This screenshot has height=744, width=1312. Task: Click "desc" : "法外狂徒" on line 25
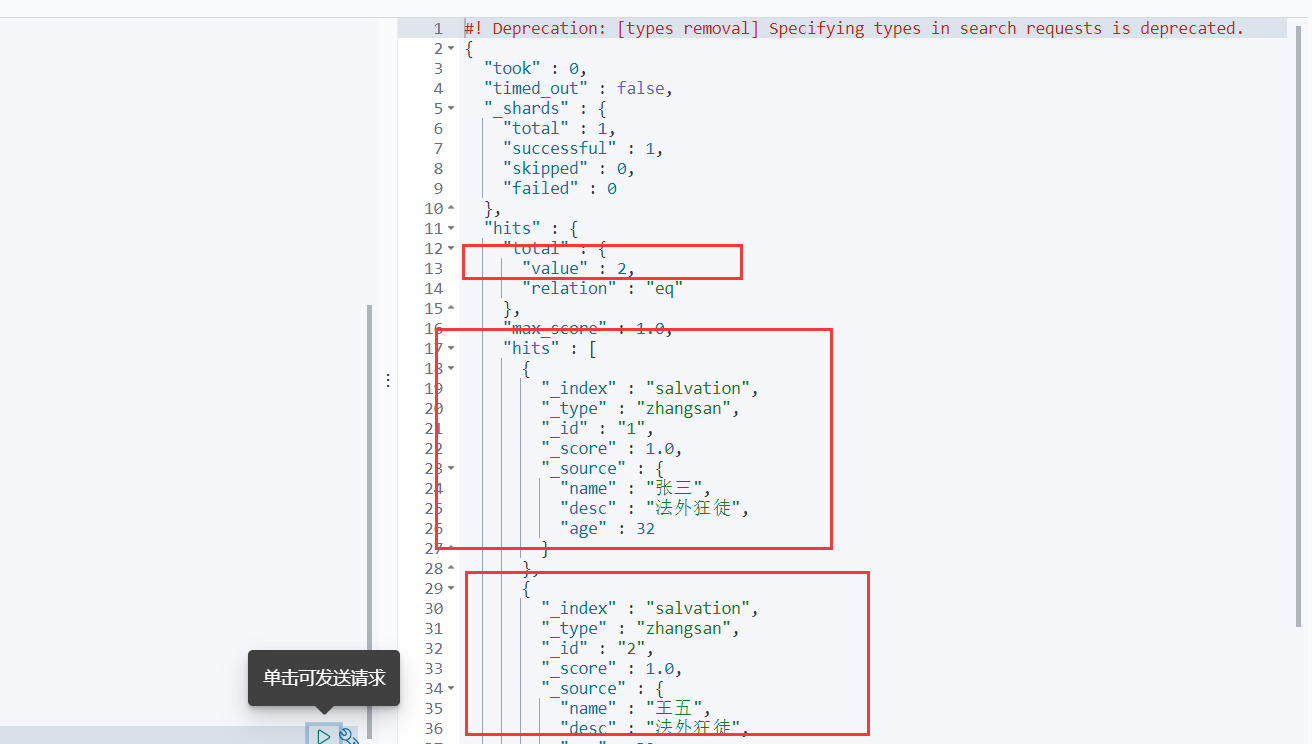click(654, 508)
